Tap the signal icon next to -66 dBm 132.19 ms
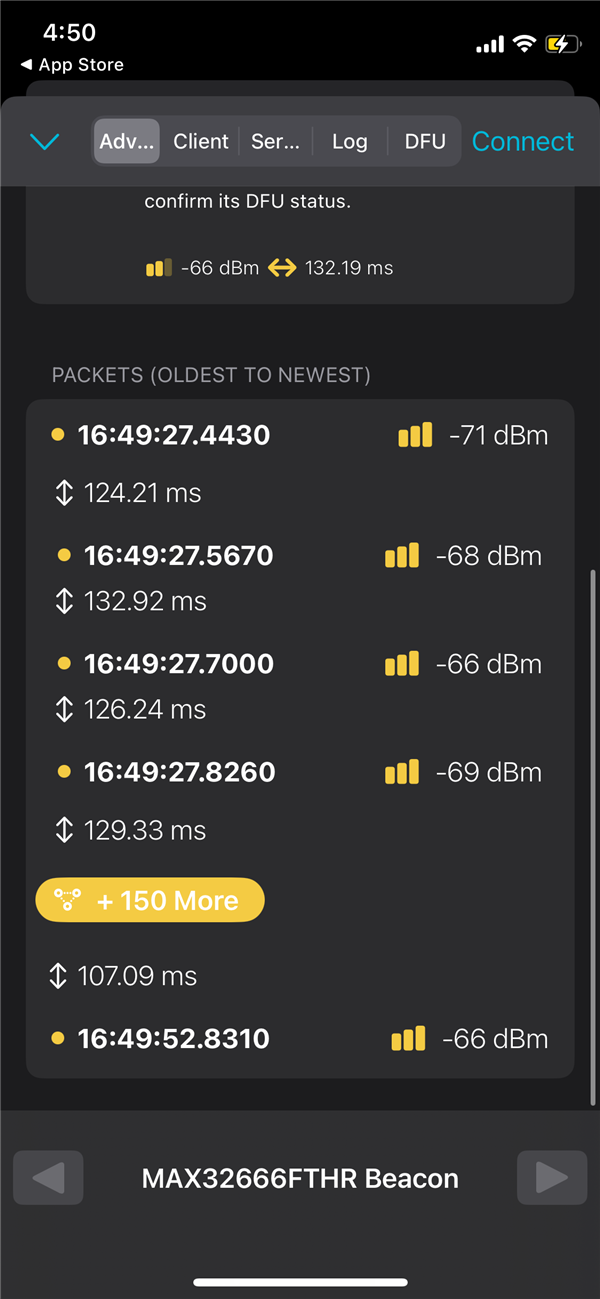 click(159, 268)
